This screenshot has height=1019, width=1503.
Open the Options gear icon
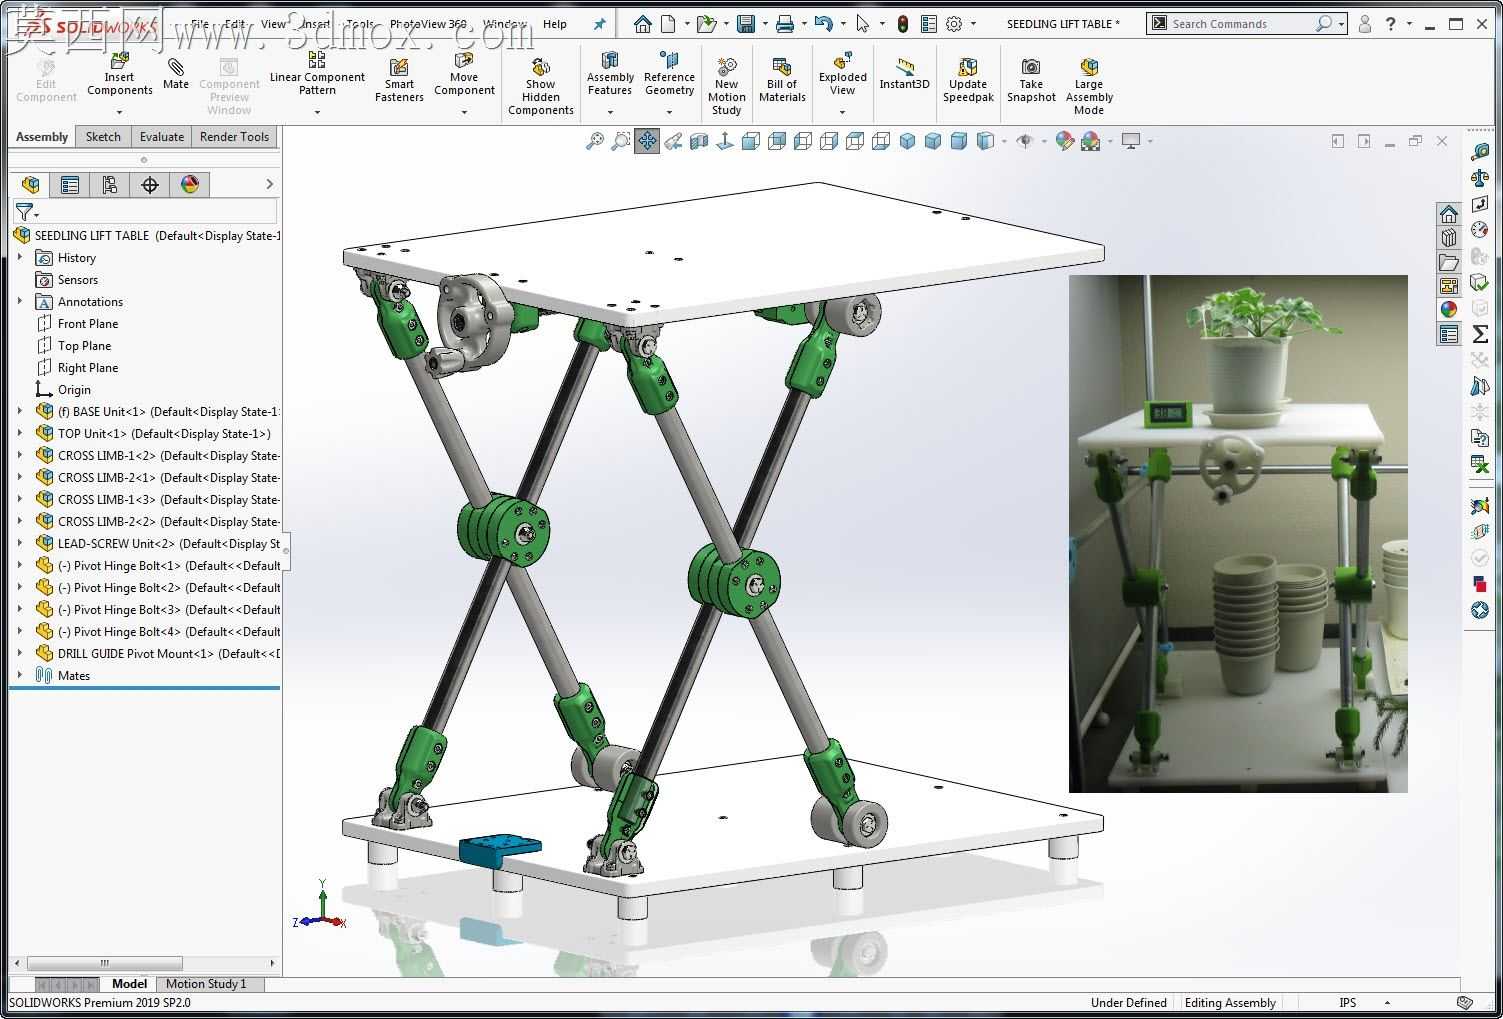(x=954, y=24)
